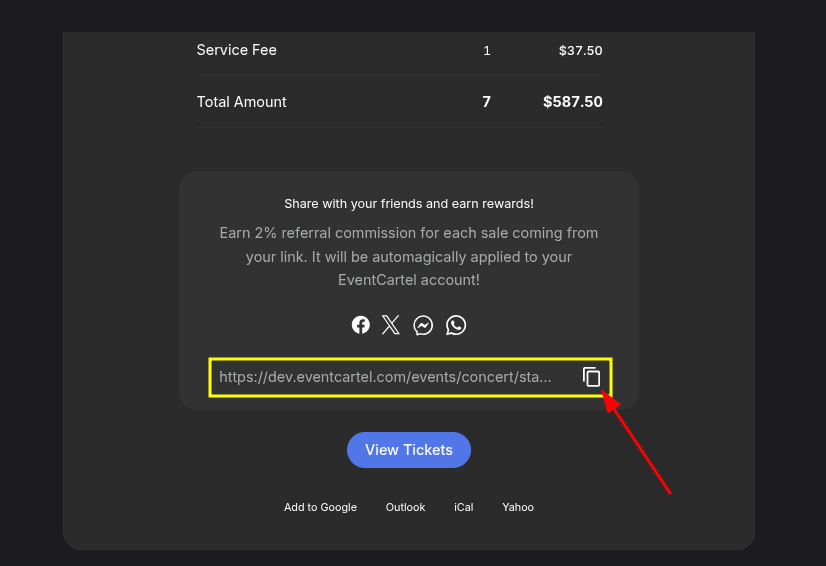Copy the referral link with the copy icon
Screen dimensions: 826x566
click(x=591, y=377)
